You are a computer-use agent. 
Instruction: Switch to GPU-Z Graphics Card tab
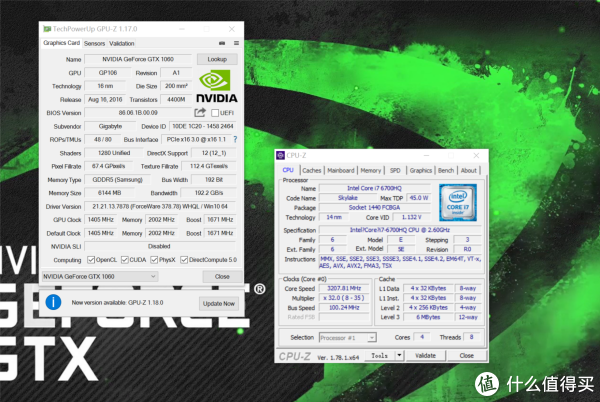tap(61, 43)
